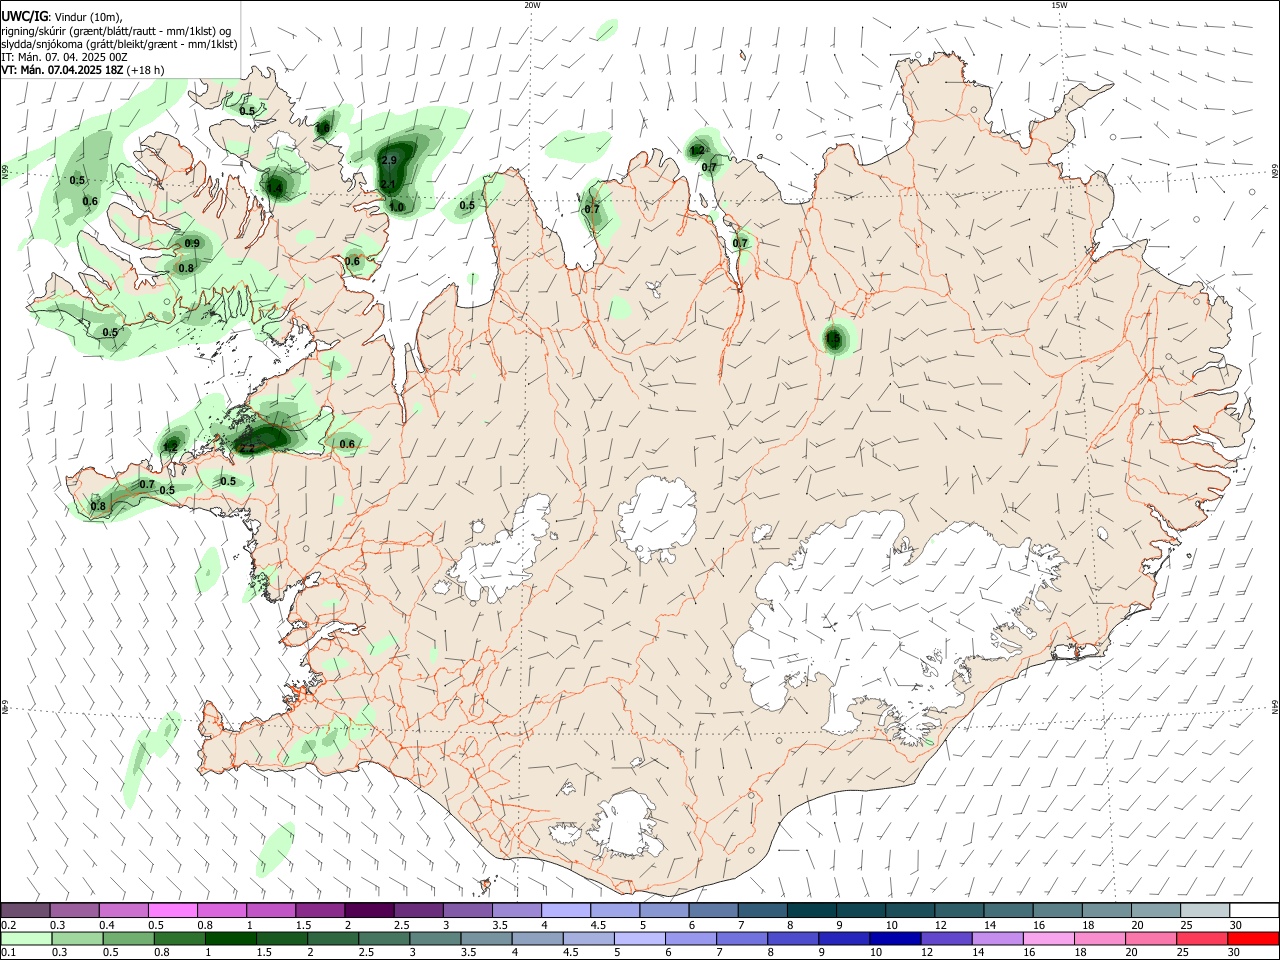The image size is (1280, 960).
Task: Click the 14 light violet swatch in lower legend
Action: pyautogui.click(x=996, y=938)
